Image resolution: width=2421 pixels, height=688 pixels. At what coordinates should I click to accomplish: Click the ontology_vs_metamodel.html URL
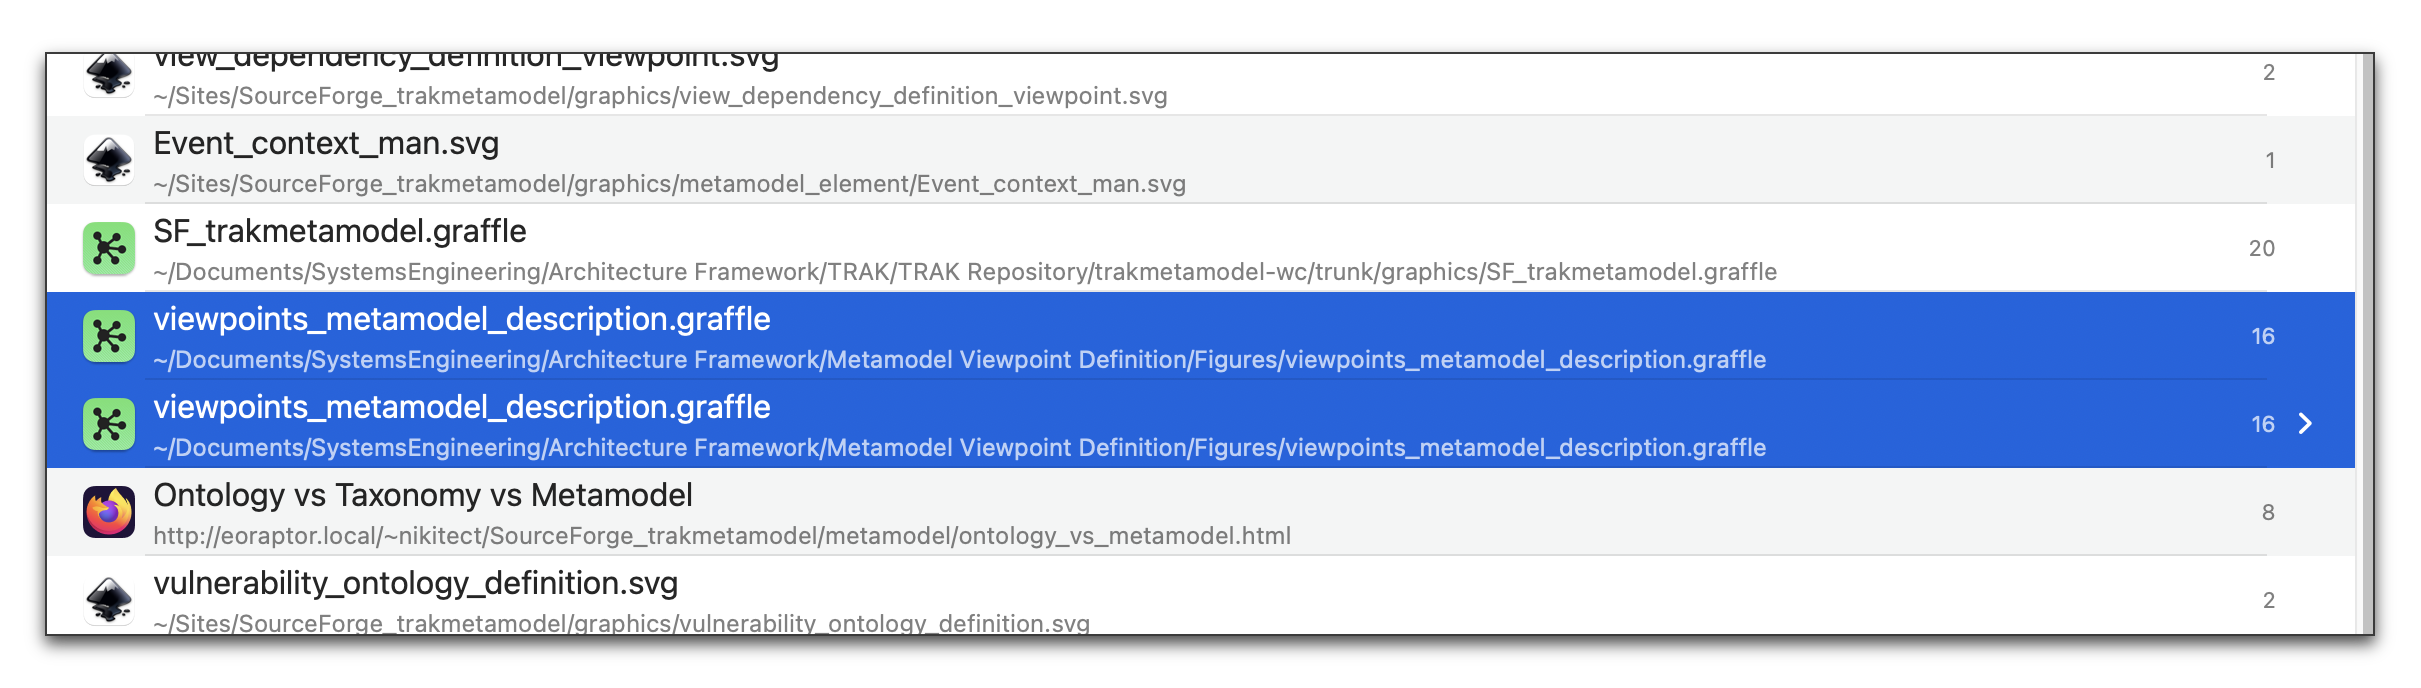(x=722, y=536)
